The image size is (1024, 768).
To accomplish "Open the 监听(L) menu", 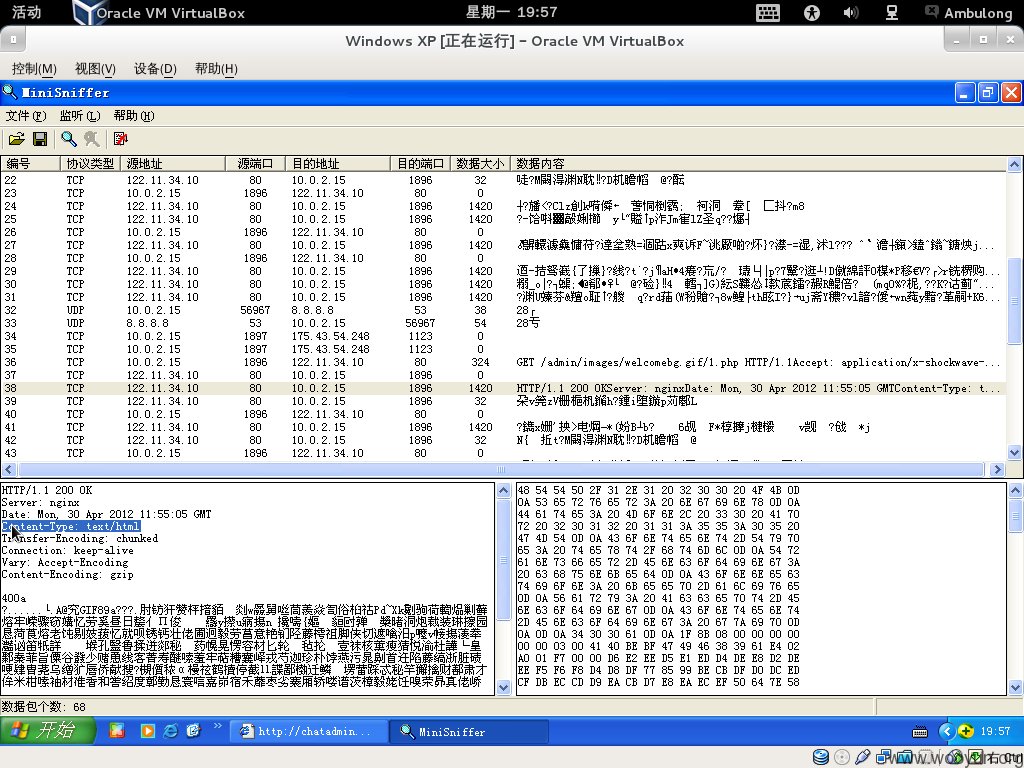I will pyautogui.click(x=80, y=116).
